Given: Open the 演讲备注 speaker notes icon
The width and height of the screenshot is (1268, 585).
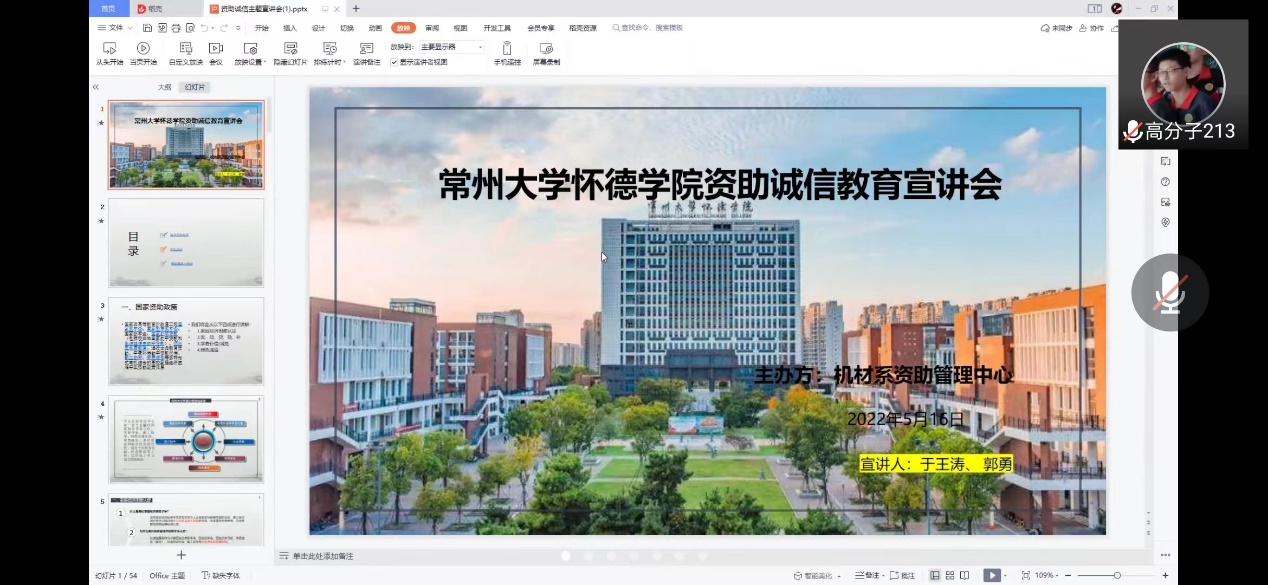Looking at the screenshot, I should click(x=366, y=49).
